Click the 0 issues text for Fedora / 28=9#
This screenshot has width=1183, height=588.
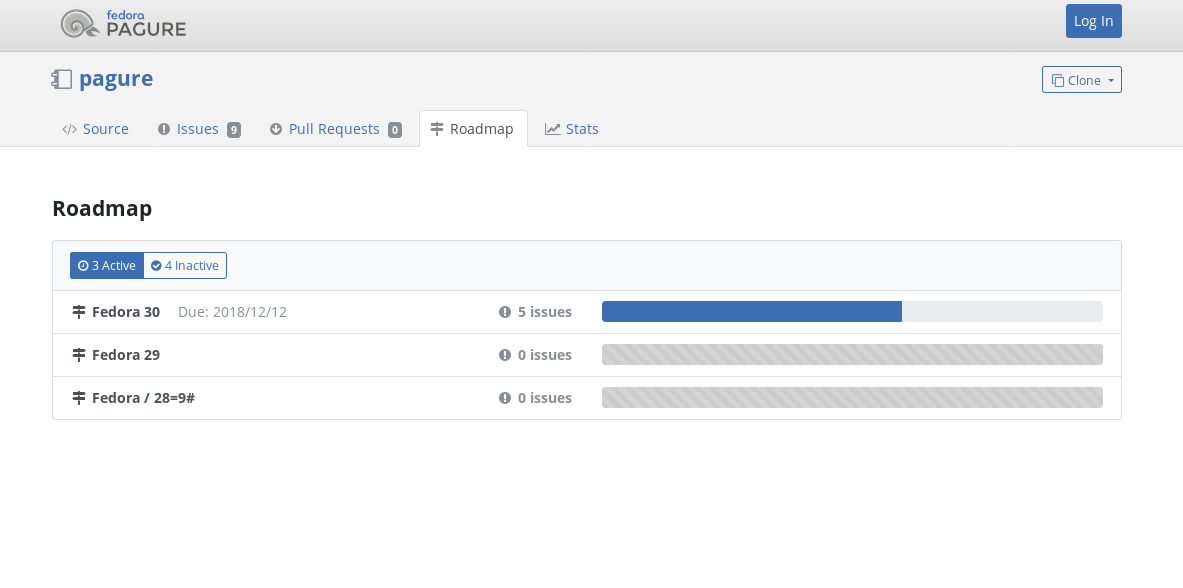pos(545,398)
